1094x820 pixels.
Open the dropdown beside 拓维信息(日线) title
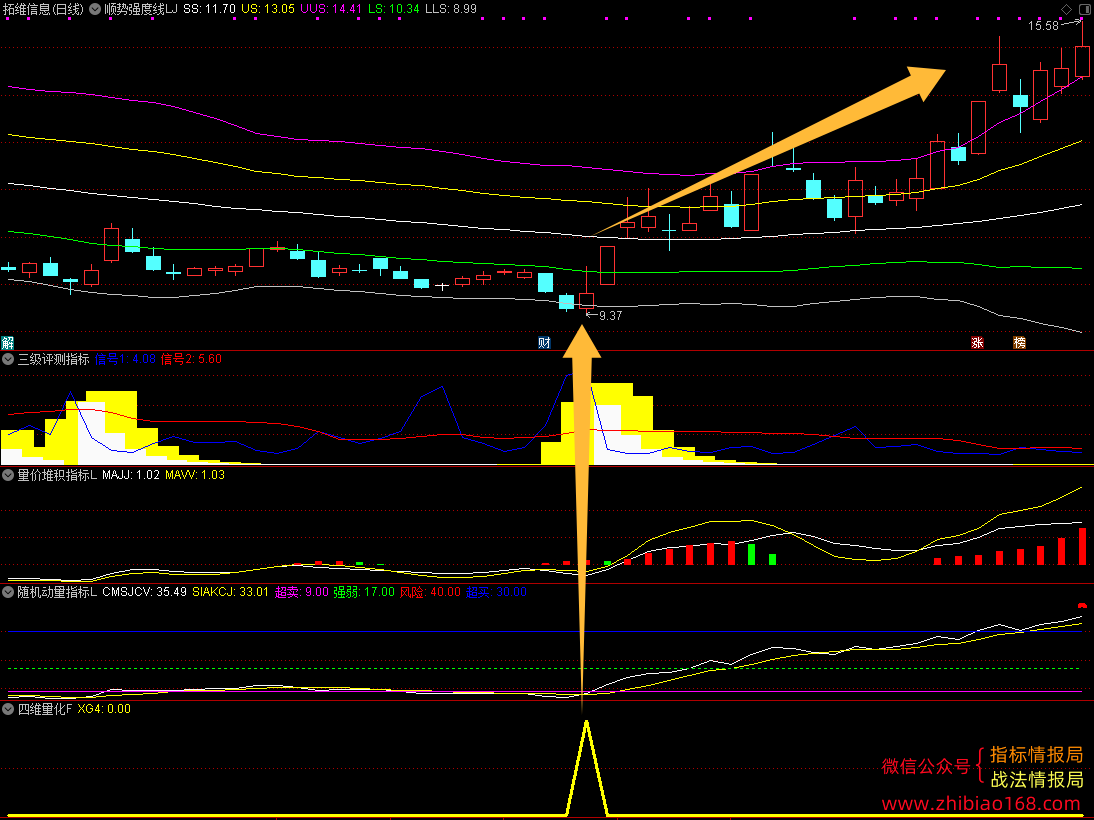pos(95,9)
